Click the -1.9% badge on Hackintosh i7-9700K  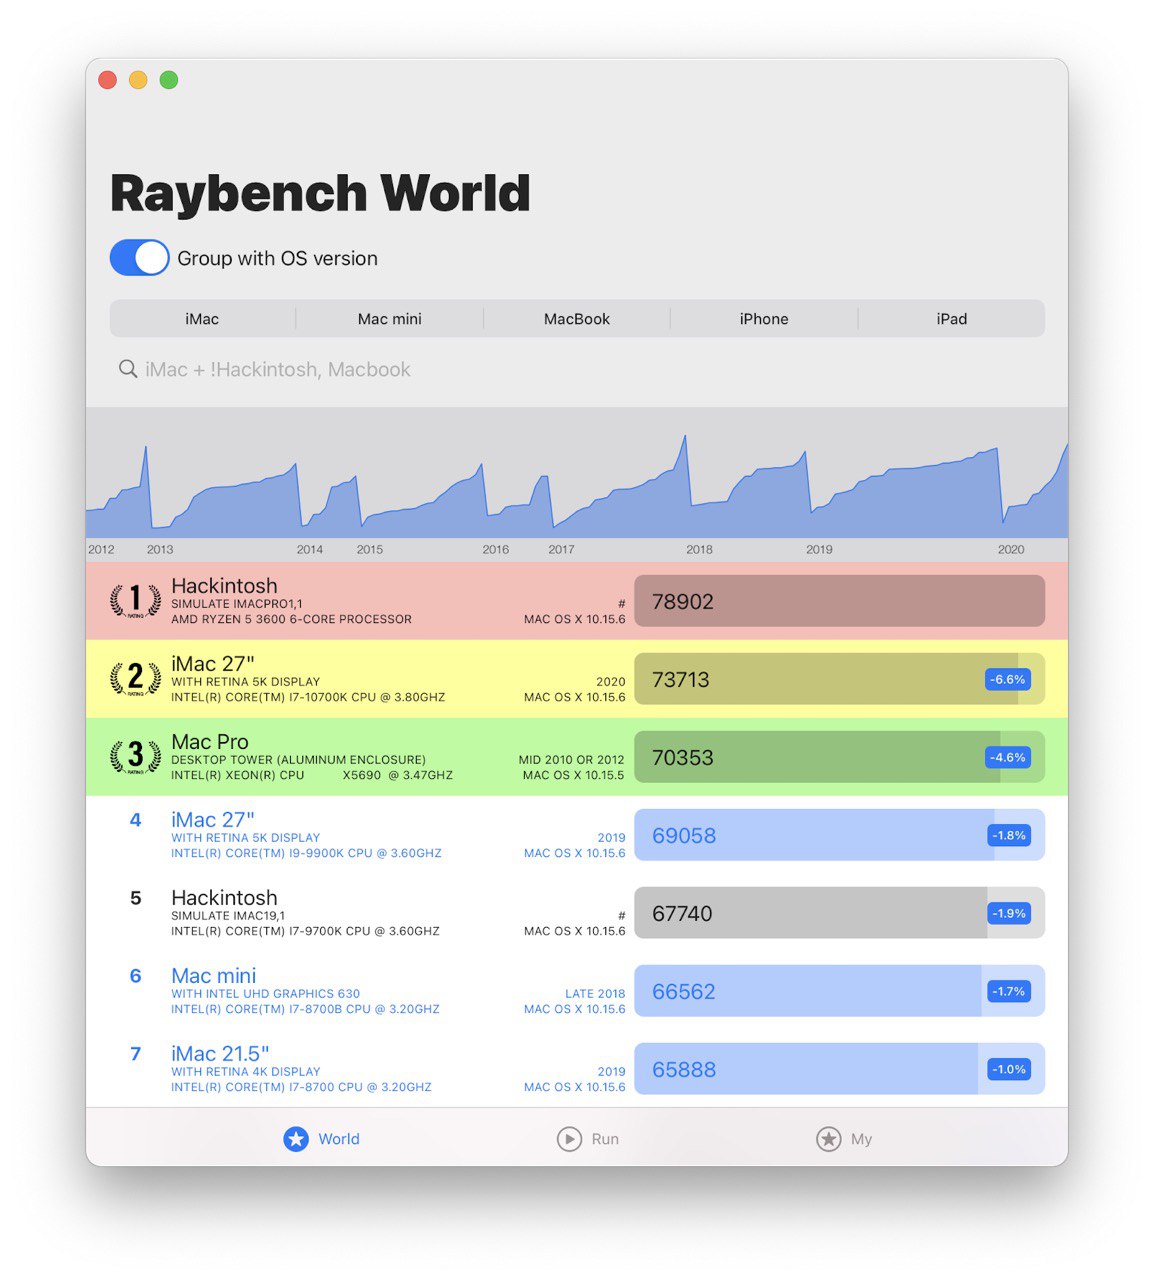1008,914
